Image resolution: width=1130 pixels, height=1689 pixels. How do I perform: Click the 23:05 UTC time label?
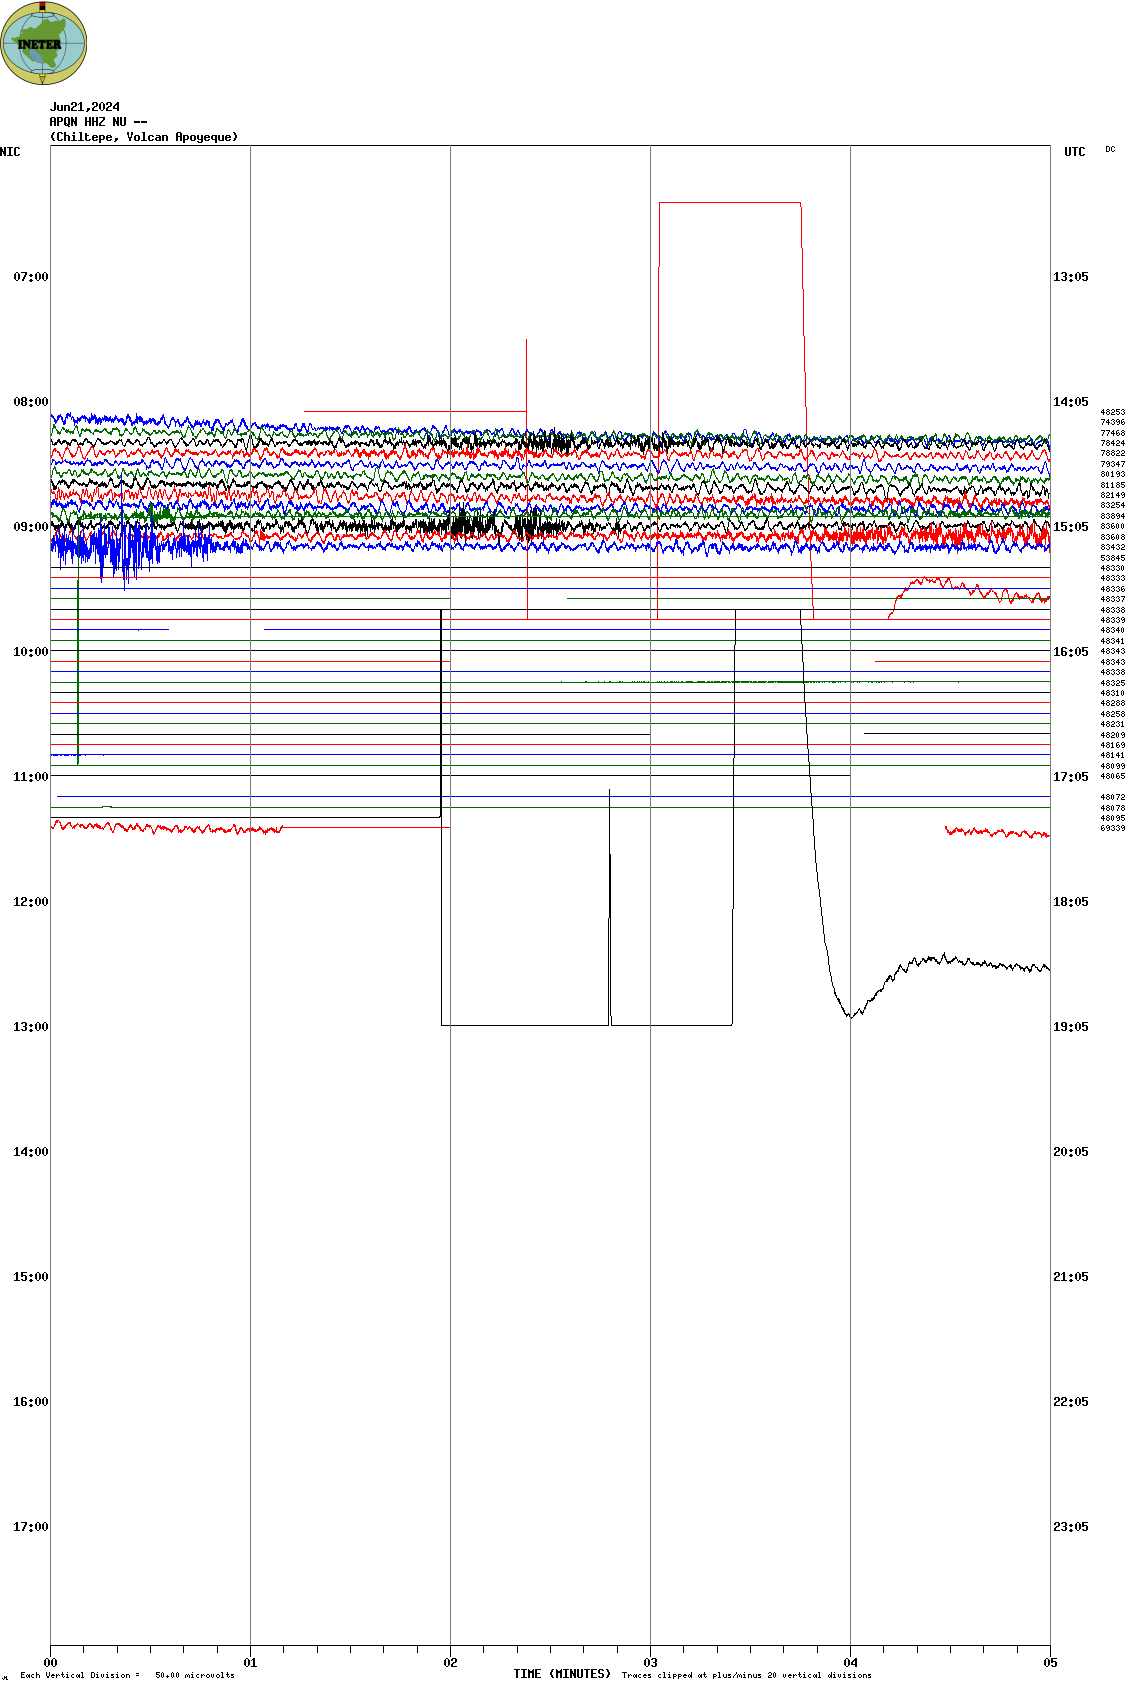(1070, 1527)
